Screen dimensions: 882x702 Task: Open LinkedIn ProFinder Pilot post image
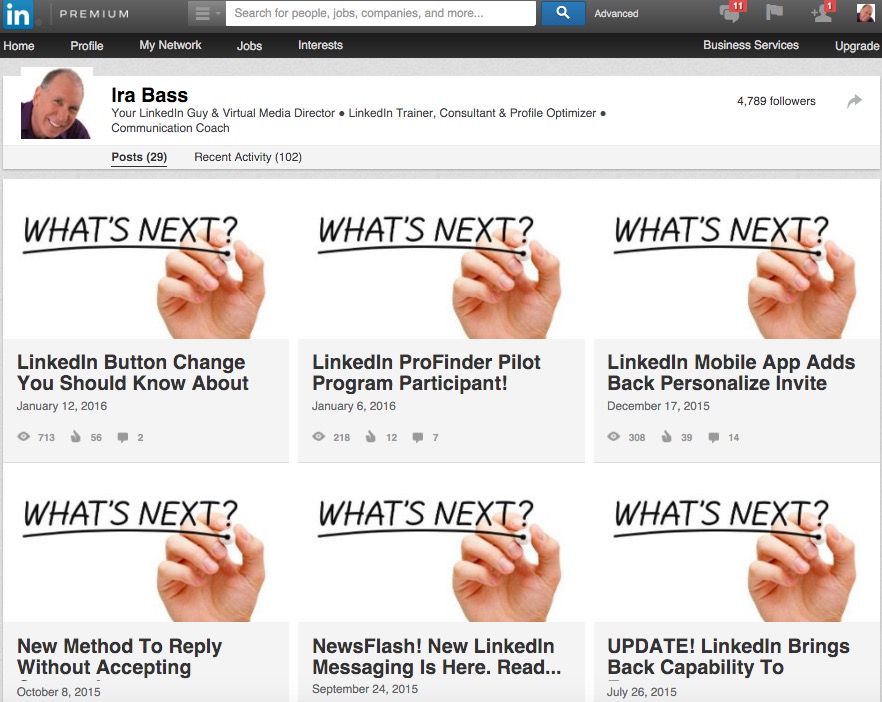click(x=441, y=260)
